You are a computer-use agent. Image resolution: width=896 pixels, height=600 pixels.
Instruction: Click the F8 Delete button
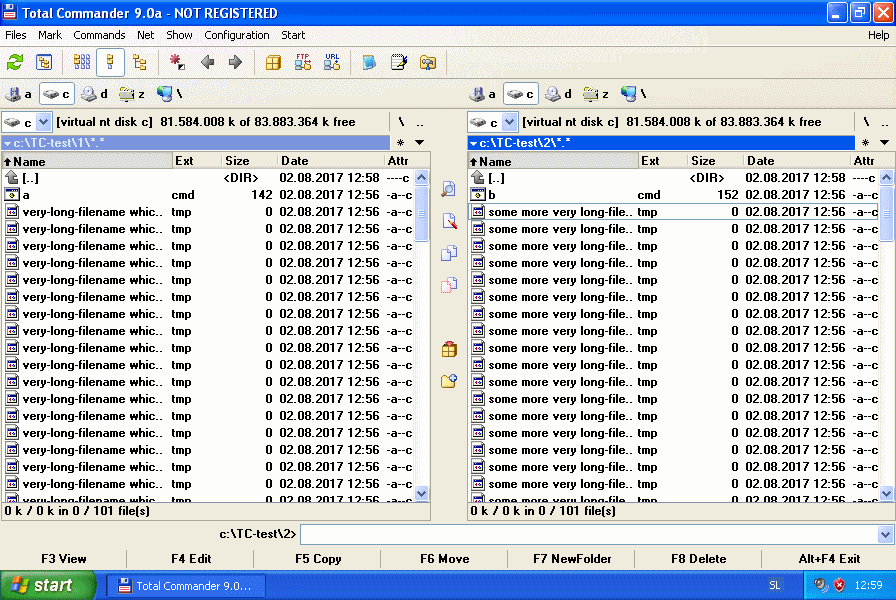[x=698, y=559]
